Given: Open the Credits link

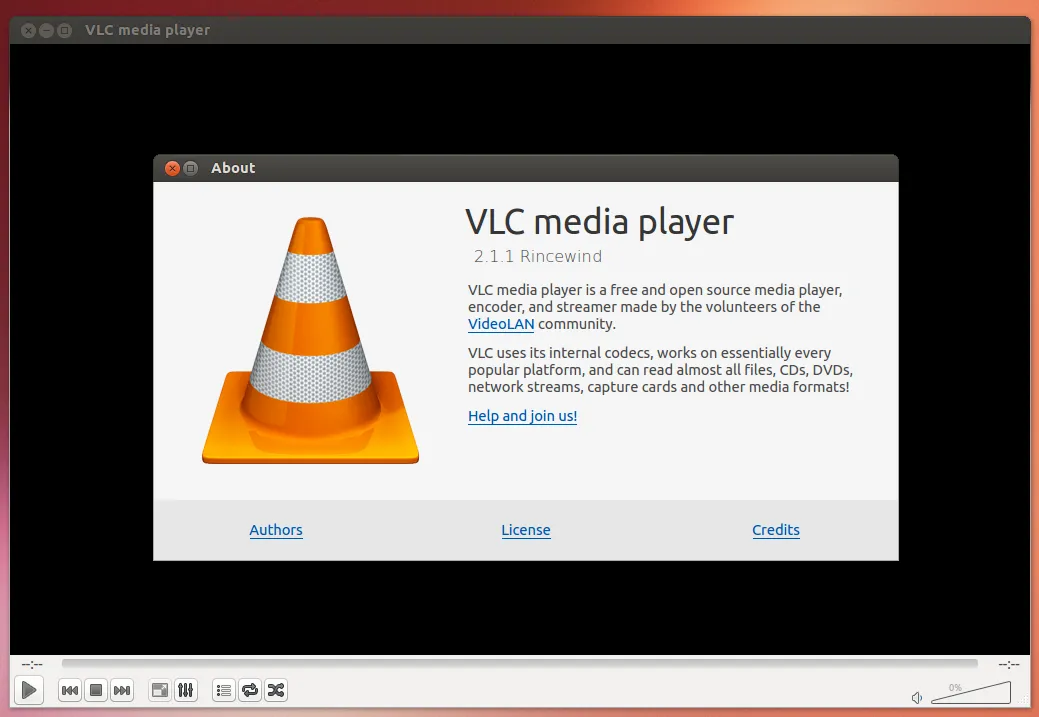Looking at the screenshot, I should pyautogui.click(x=776, y=530).
